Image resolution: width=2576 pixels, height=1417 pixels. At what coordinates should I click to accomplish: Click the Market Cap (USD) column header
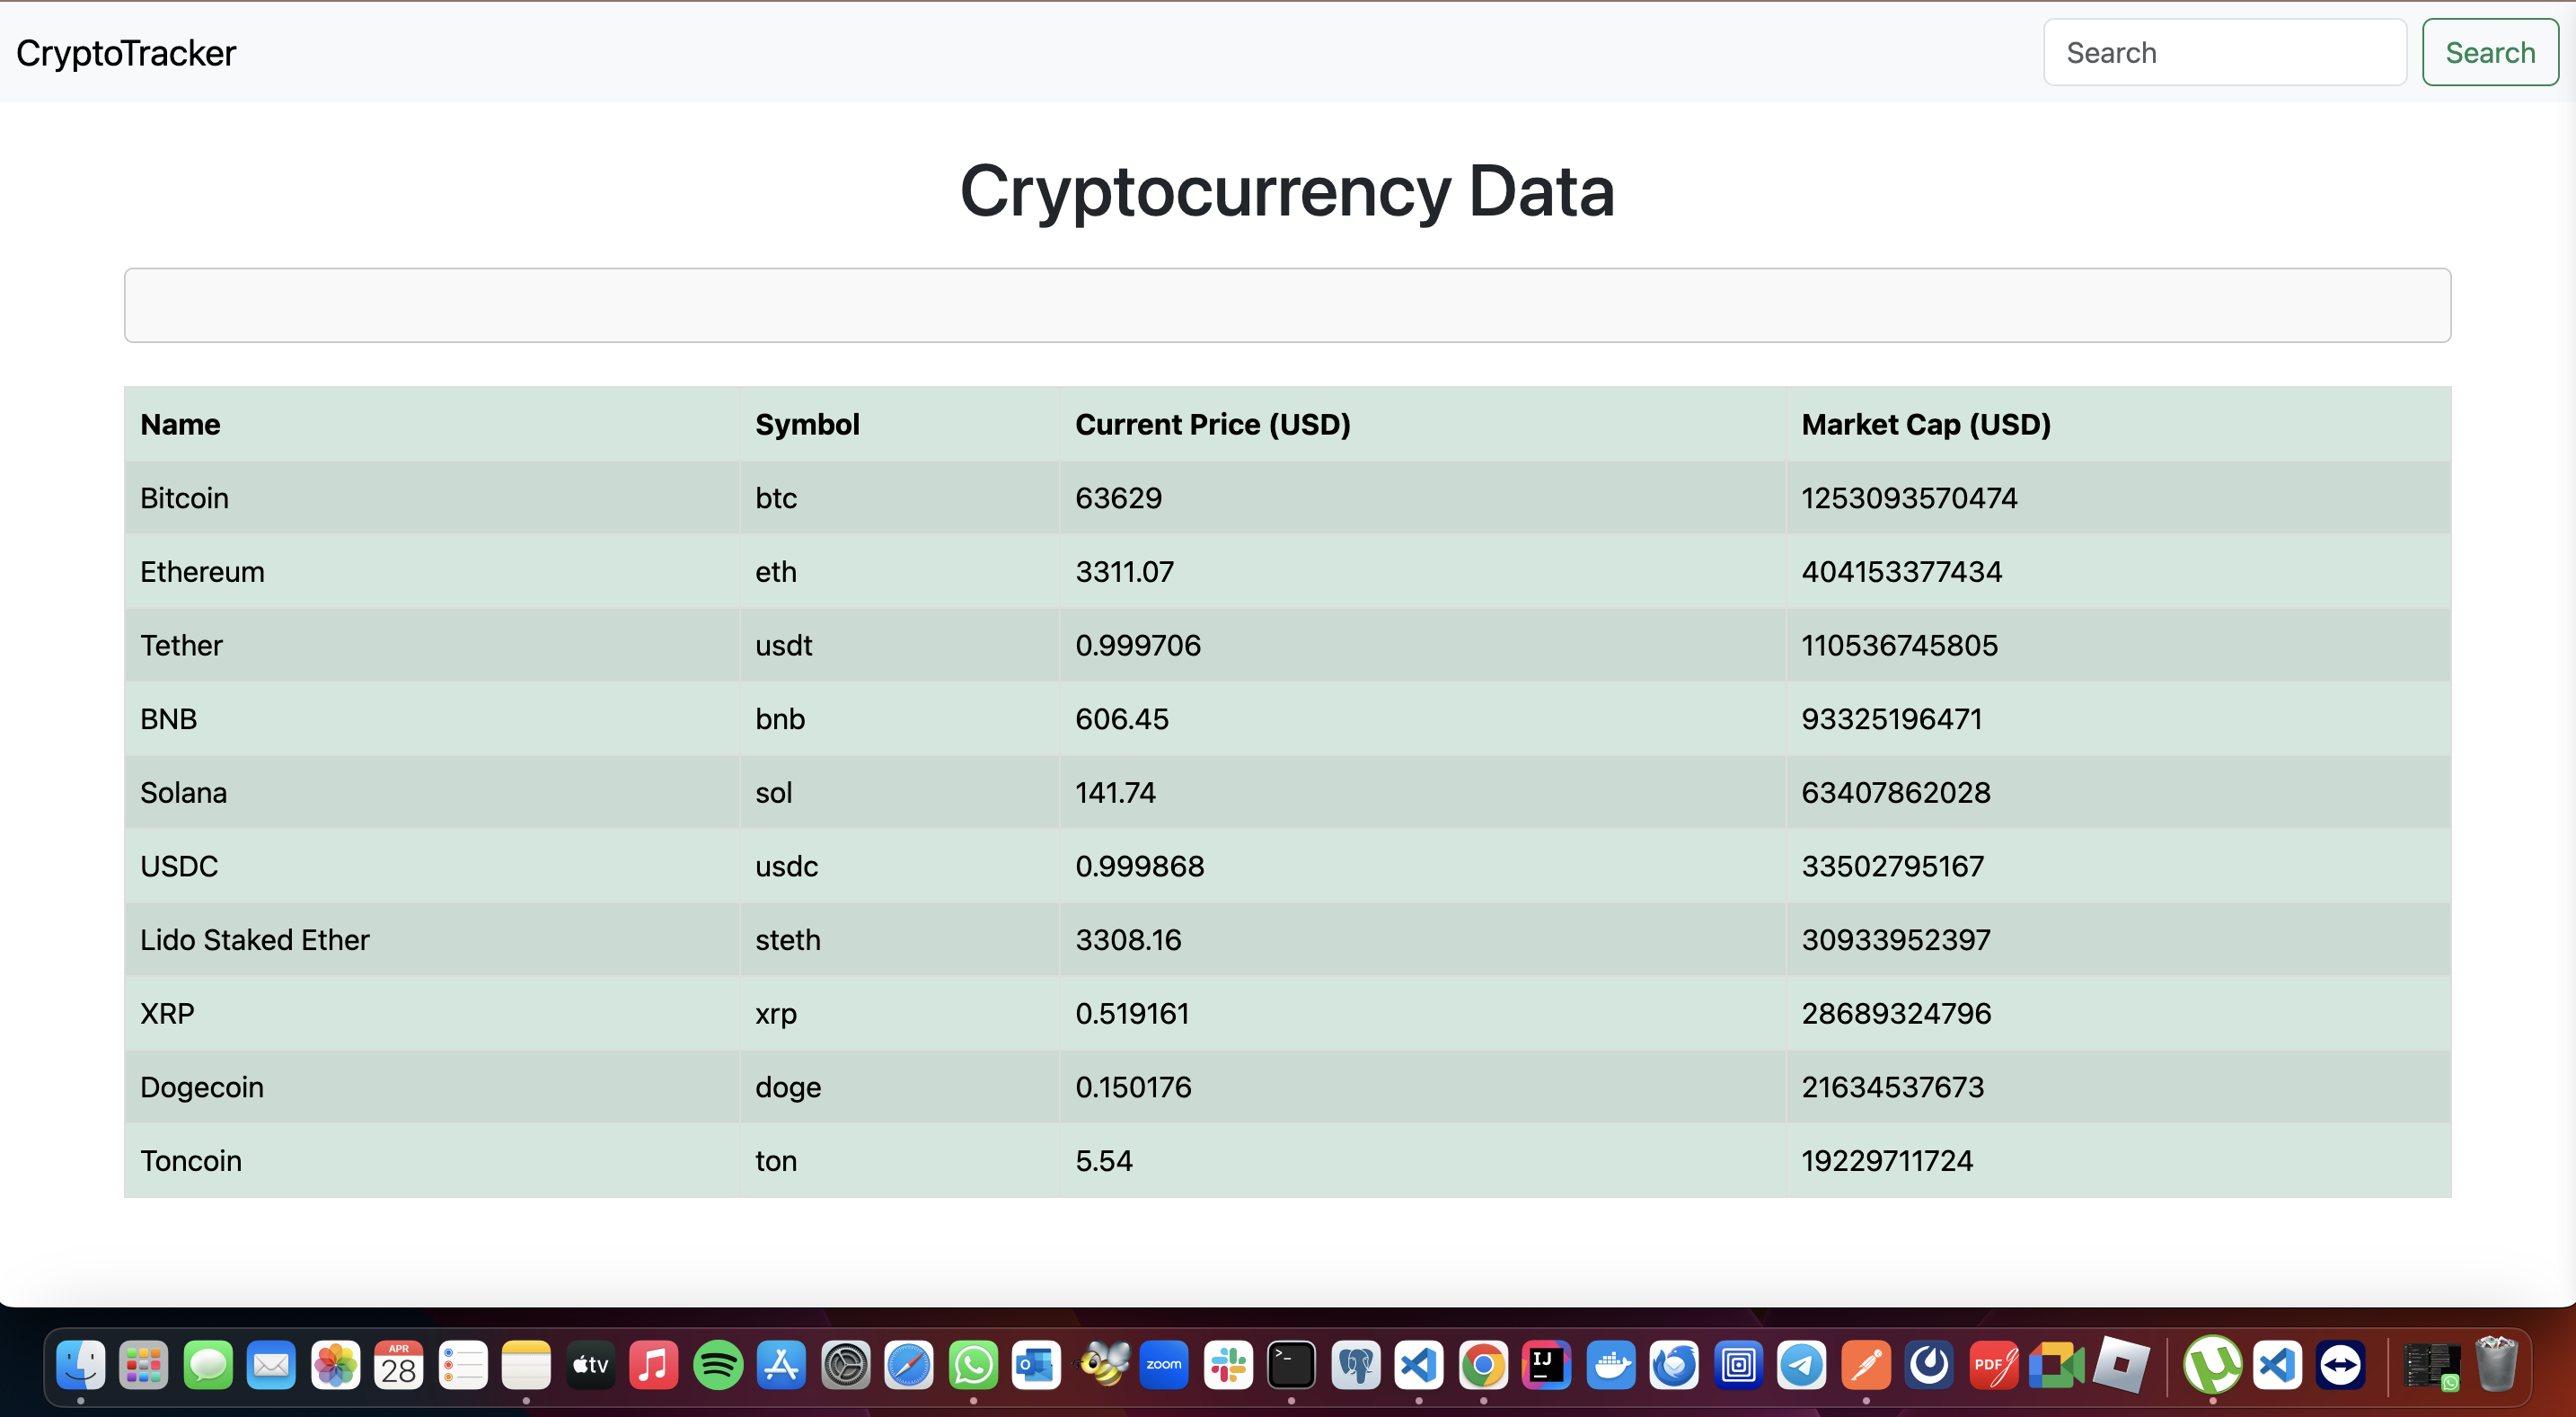tap(1925, 424)
